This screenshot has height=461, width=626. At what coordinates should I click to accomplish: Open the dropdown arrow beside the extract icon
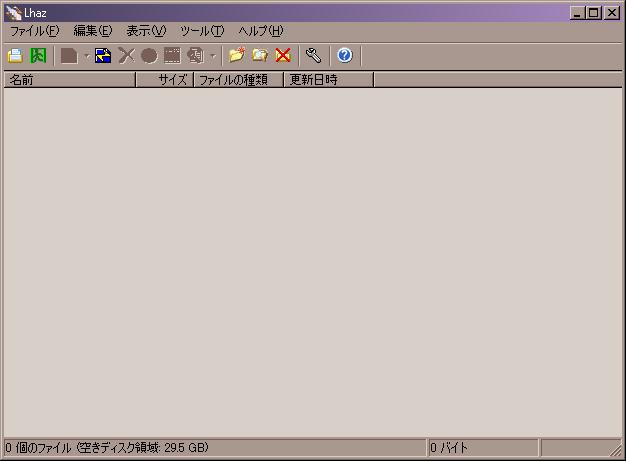[87, 56]
